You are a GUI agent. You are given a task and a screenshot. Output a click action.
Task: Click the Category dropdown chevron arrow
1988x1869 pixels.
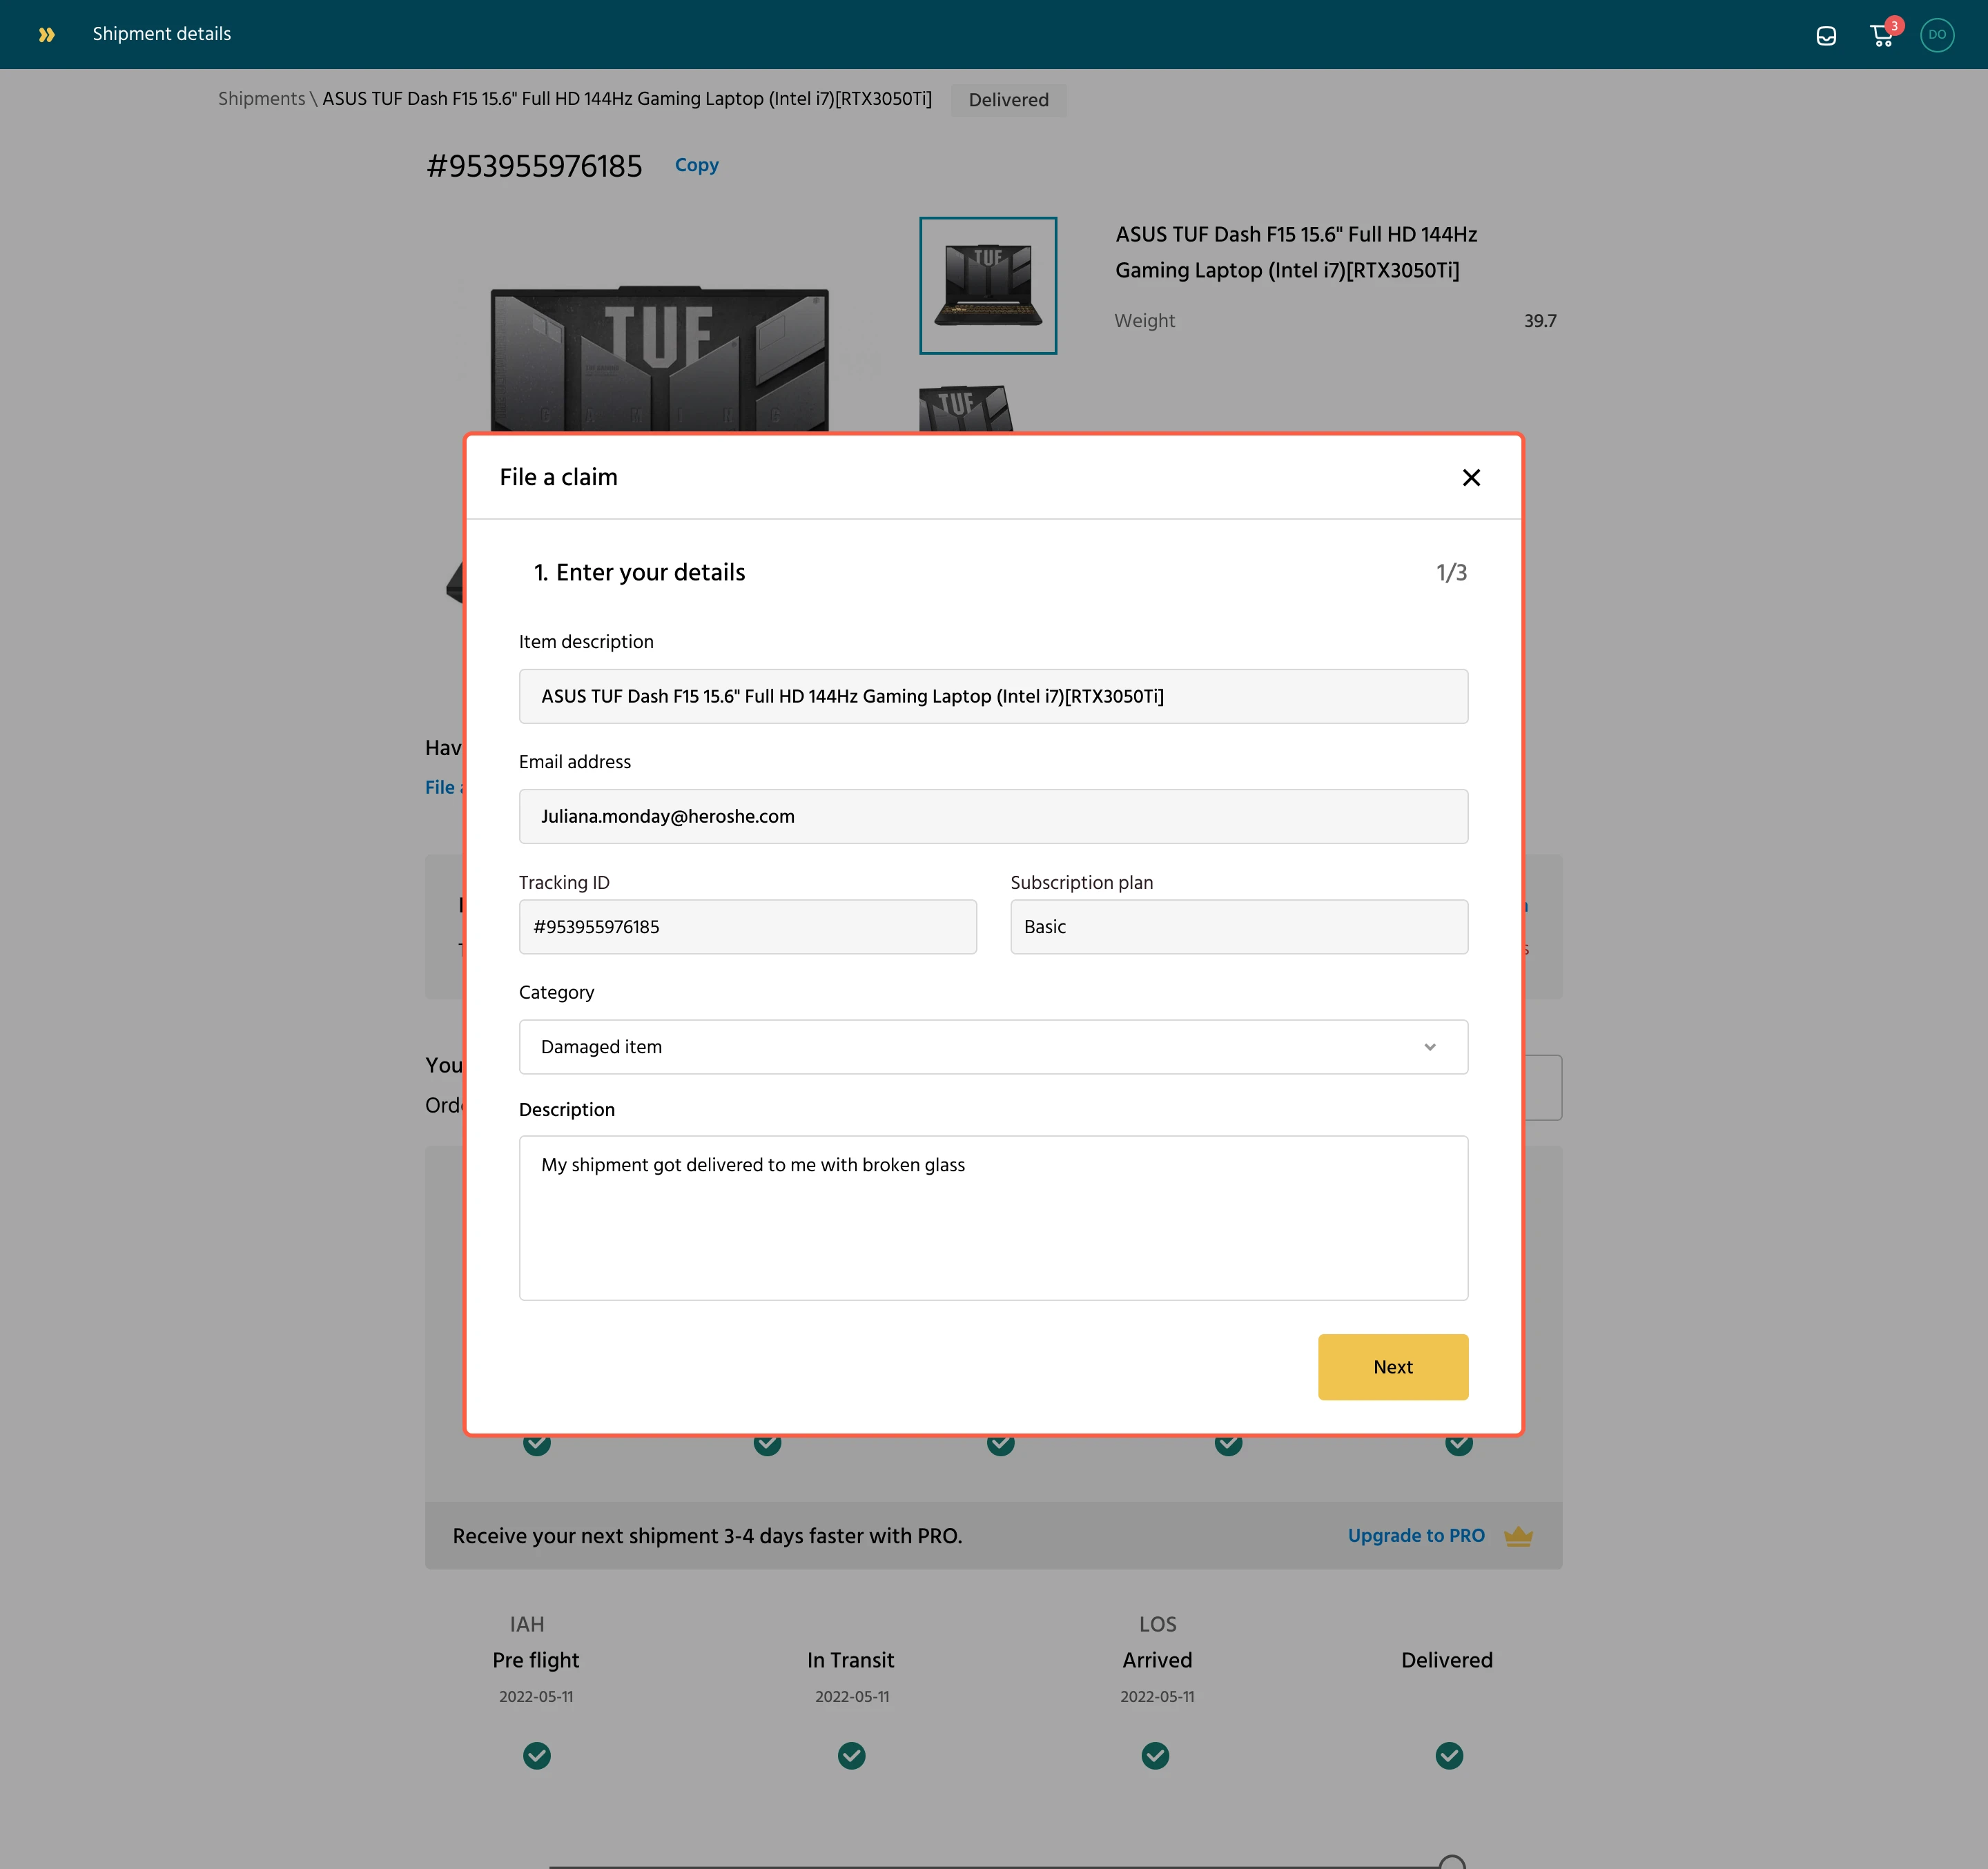click(x=1429, y=1047)
